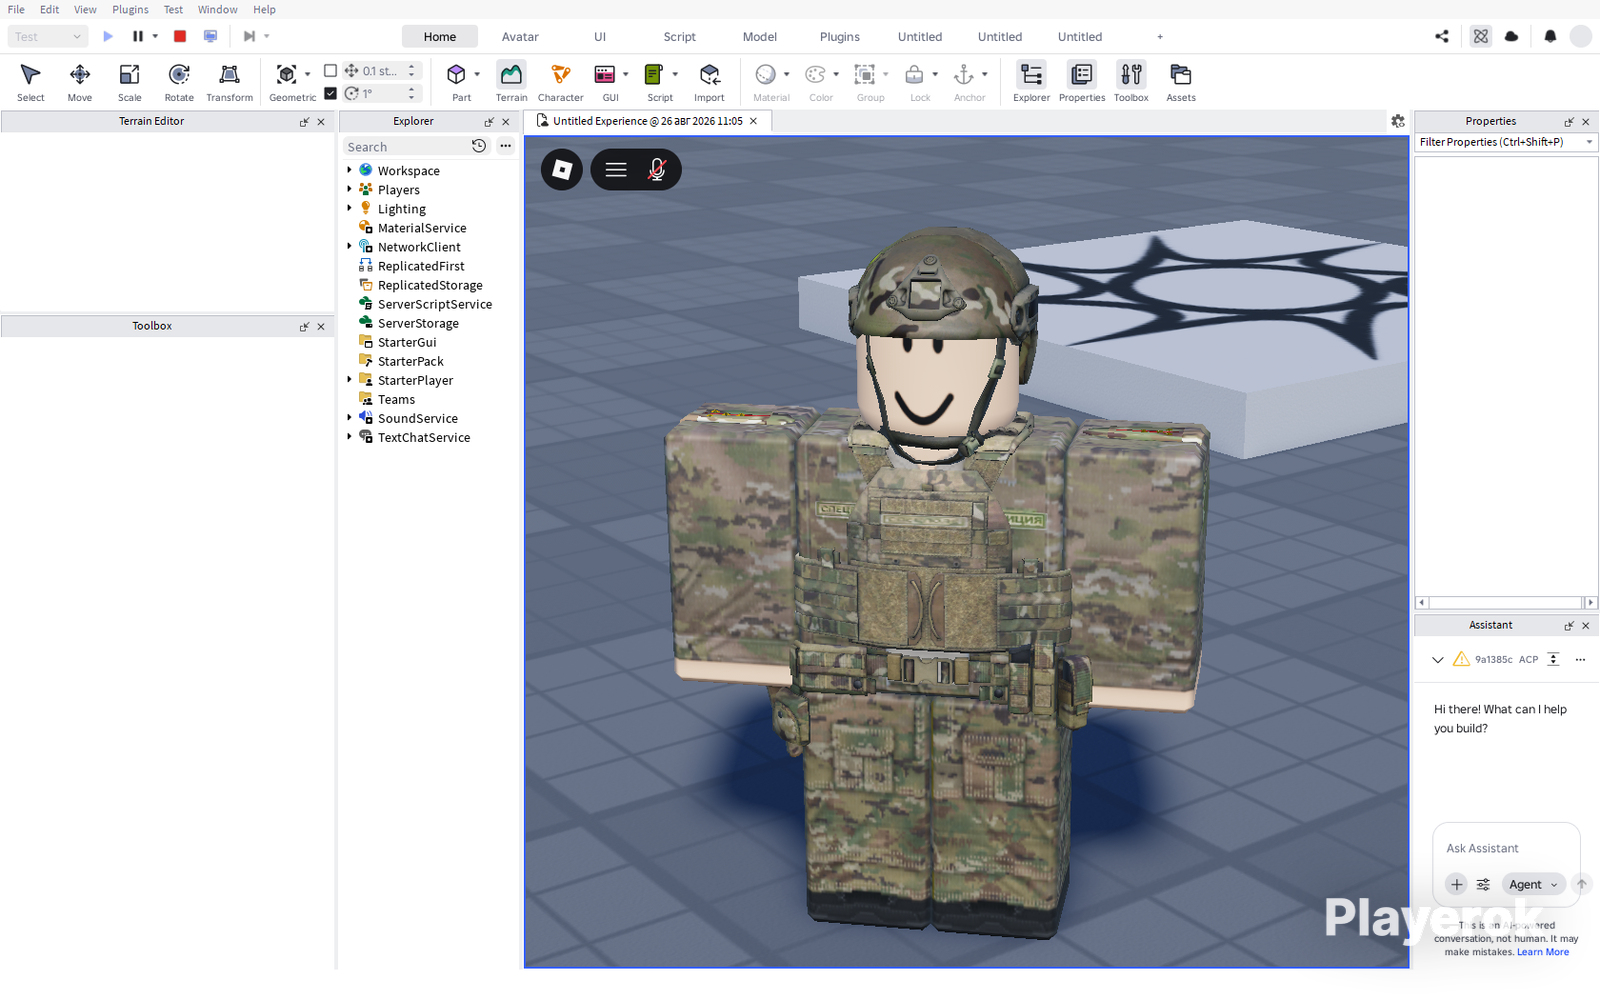Click the notifications bell icon
Image resolution: width=1600 pixels, height=1000 pixels.
[1550, 36]
